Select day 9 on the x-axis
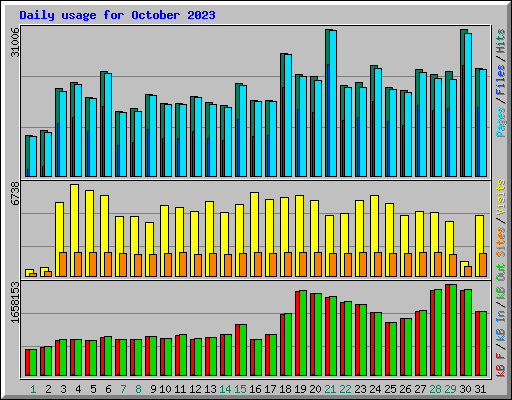The width and height of the screenshot is (512, 400). (153, 389)
